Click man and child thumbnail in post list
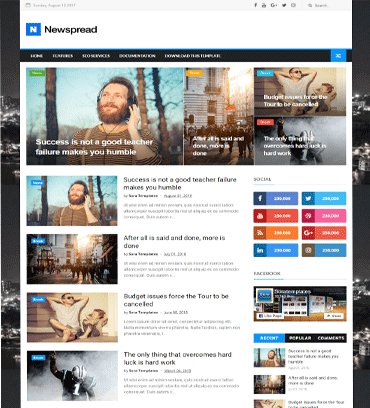370x408 pixels. click(x=72, y=317)
